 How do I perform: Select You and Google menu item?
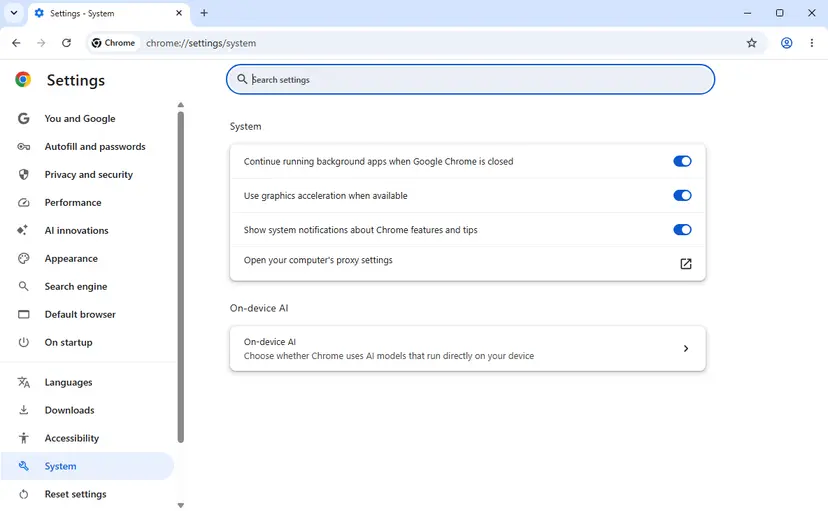(x=87, y=119)
